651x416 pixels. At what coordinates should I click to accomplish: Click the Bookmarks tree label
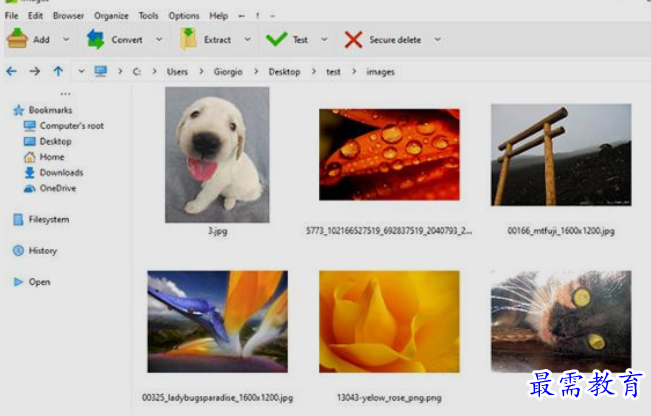point(51,110)
